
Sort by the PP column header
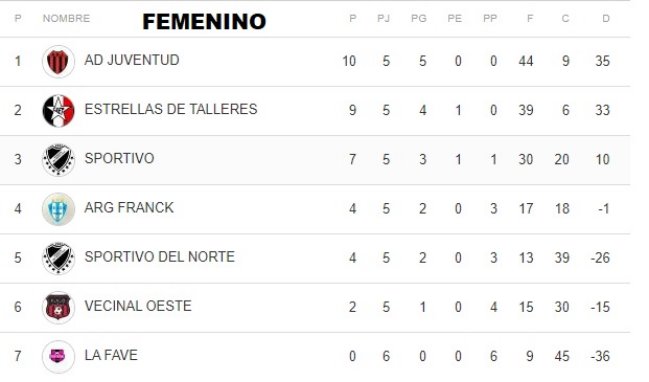pyautogui.click(x=490, y=19)
